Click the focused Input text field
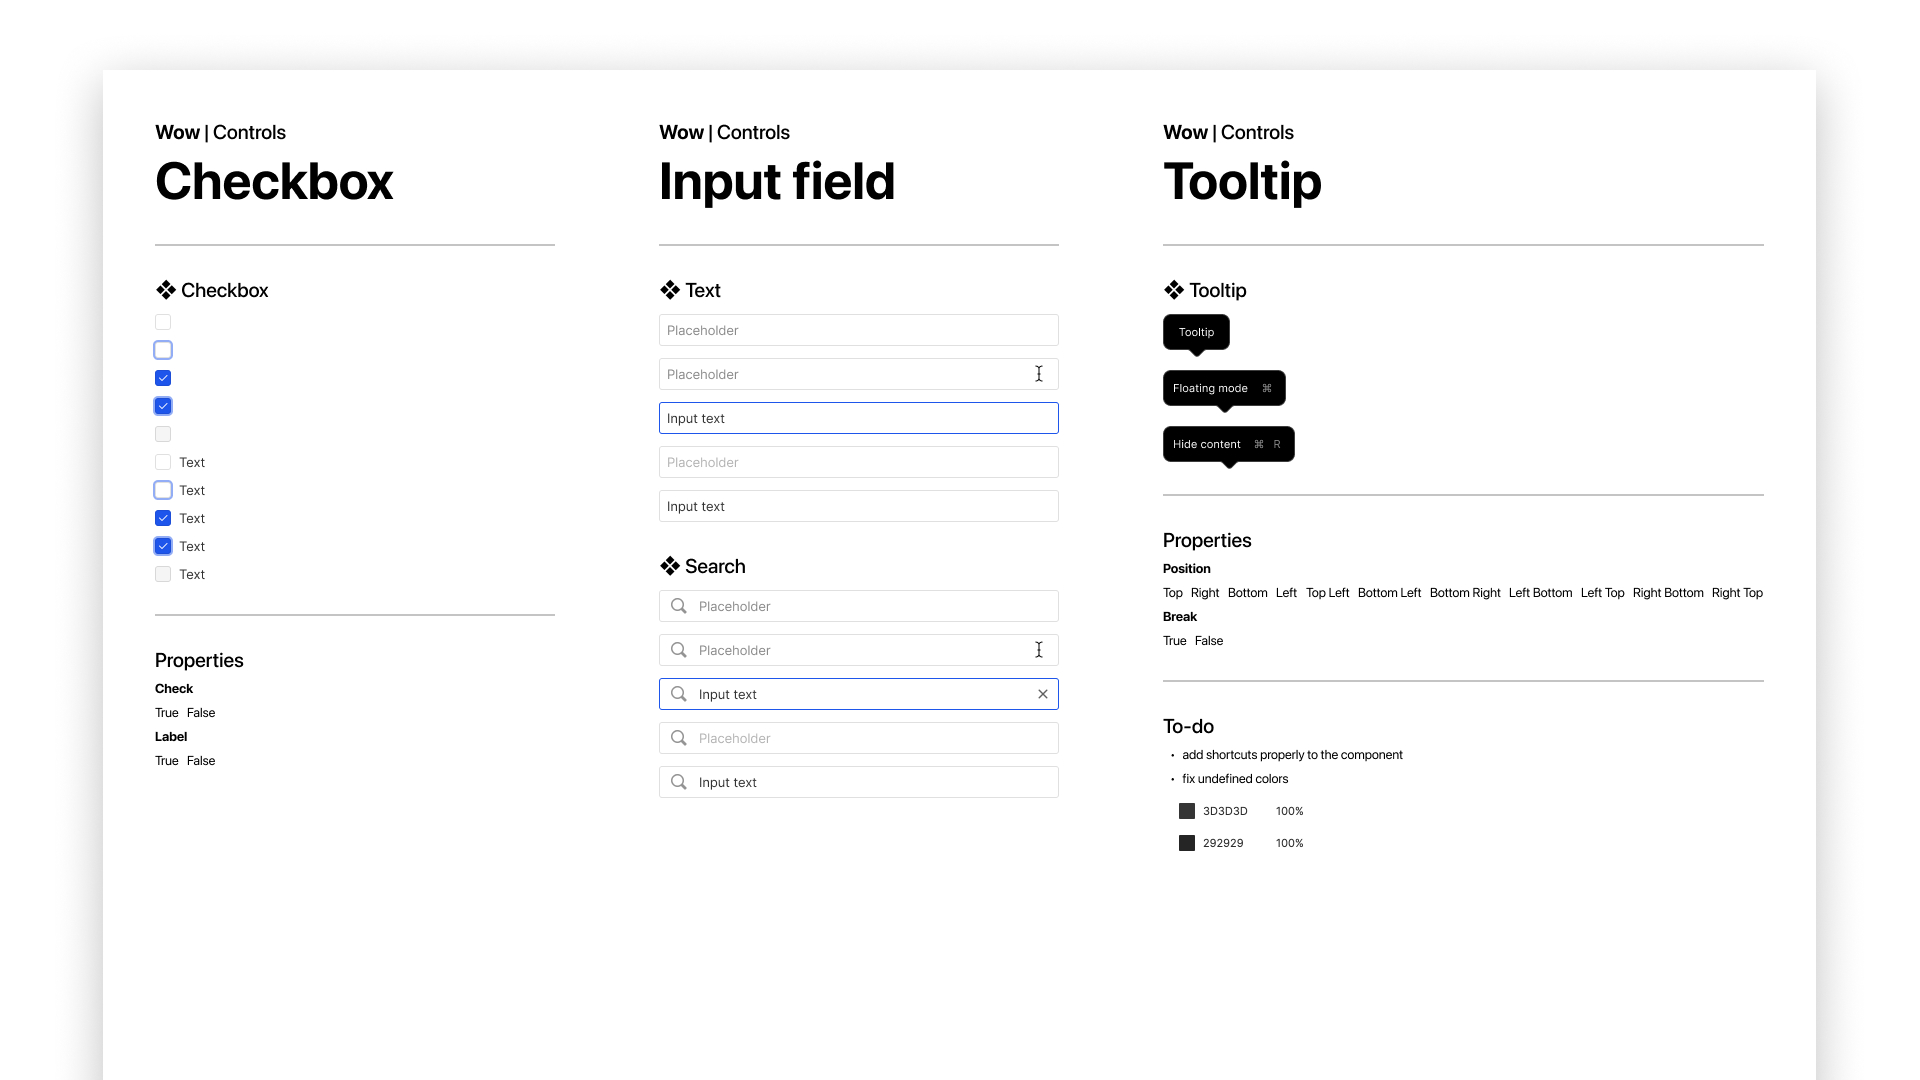Image resolution: width=1920 pixels, height=1080 pixels. pos(858,418)
